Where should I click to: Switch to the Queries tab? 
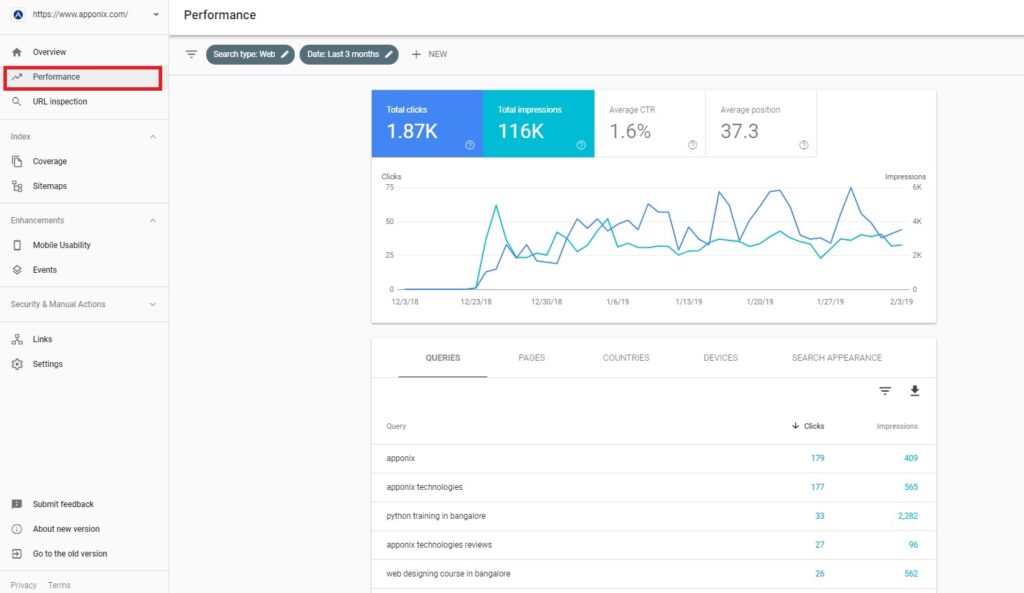tap(443, 358)
